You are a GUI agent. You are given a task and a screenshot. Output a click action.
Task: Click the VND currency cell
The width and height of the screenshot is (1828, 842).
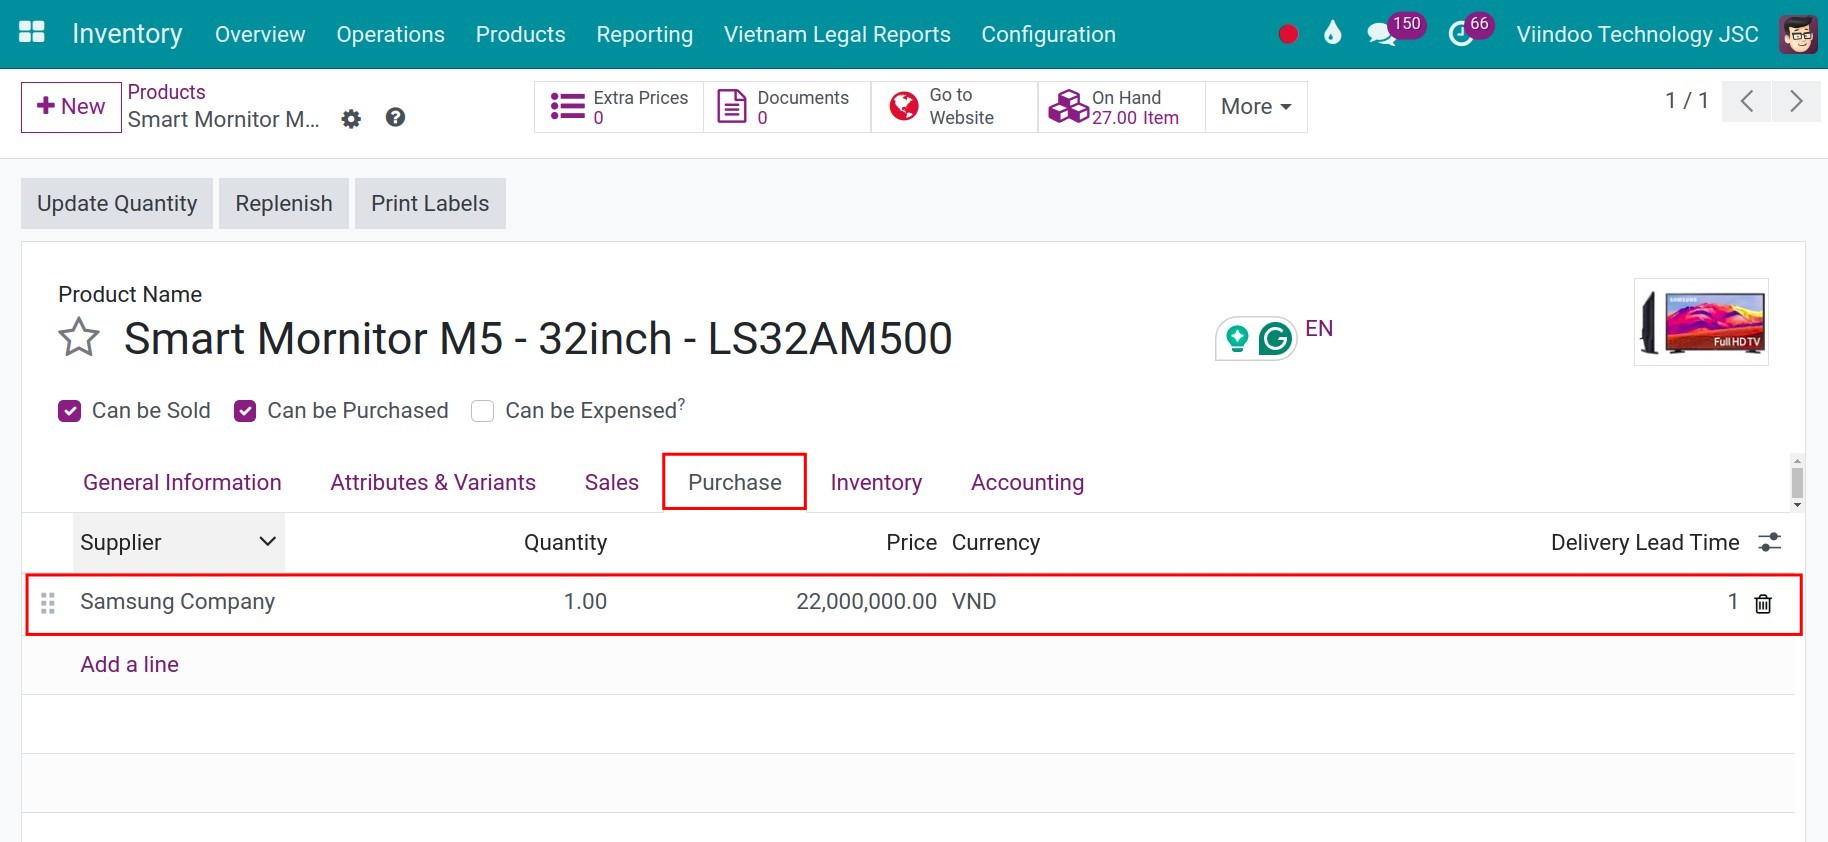[974, 602]
